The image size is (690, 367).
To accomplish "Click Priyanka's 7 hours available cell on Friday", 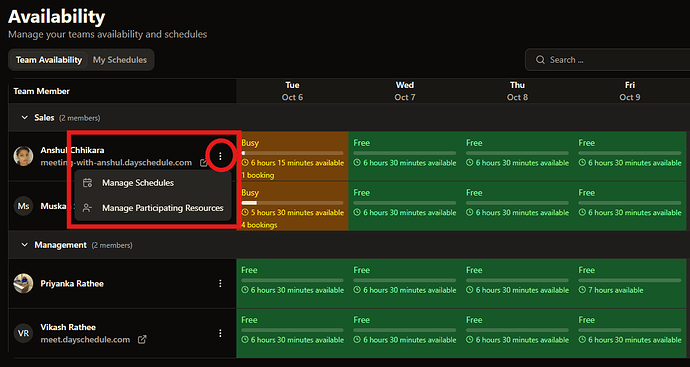I will tap(630, 283).
